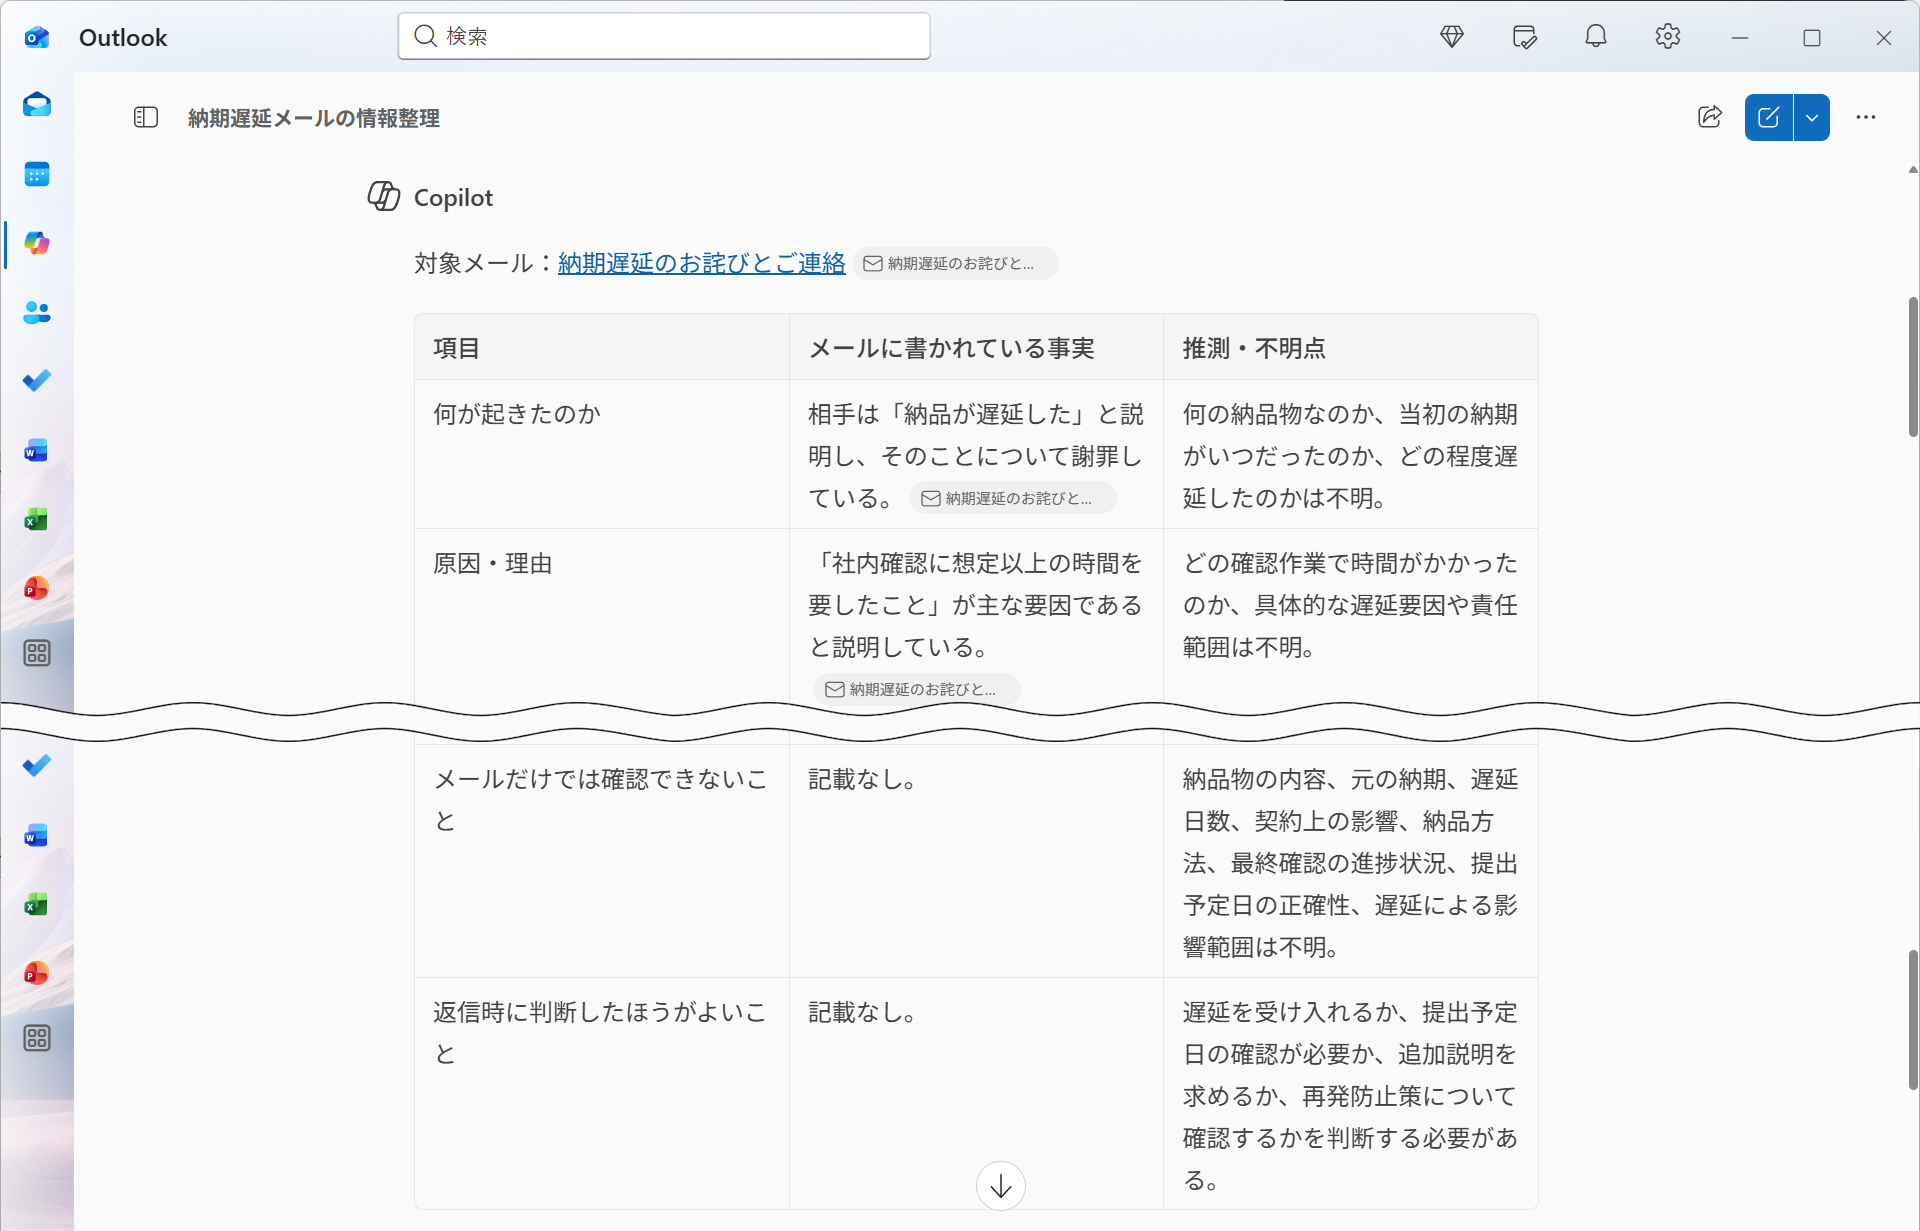Open the upper To Do checkmark icon
1920x1231 pixels.
point(37,381)
